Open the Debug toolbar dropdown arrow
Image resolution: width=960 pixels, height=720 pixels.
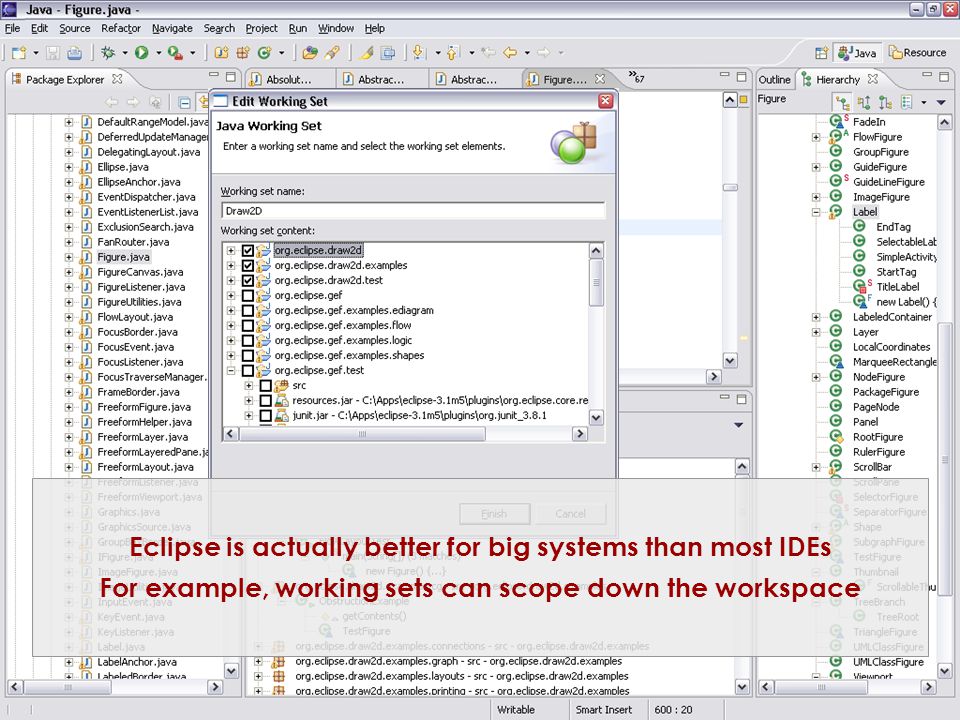pyautogui.click(x=124, y=53)
